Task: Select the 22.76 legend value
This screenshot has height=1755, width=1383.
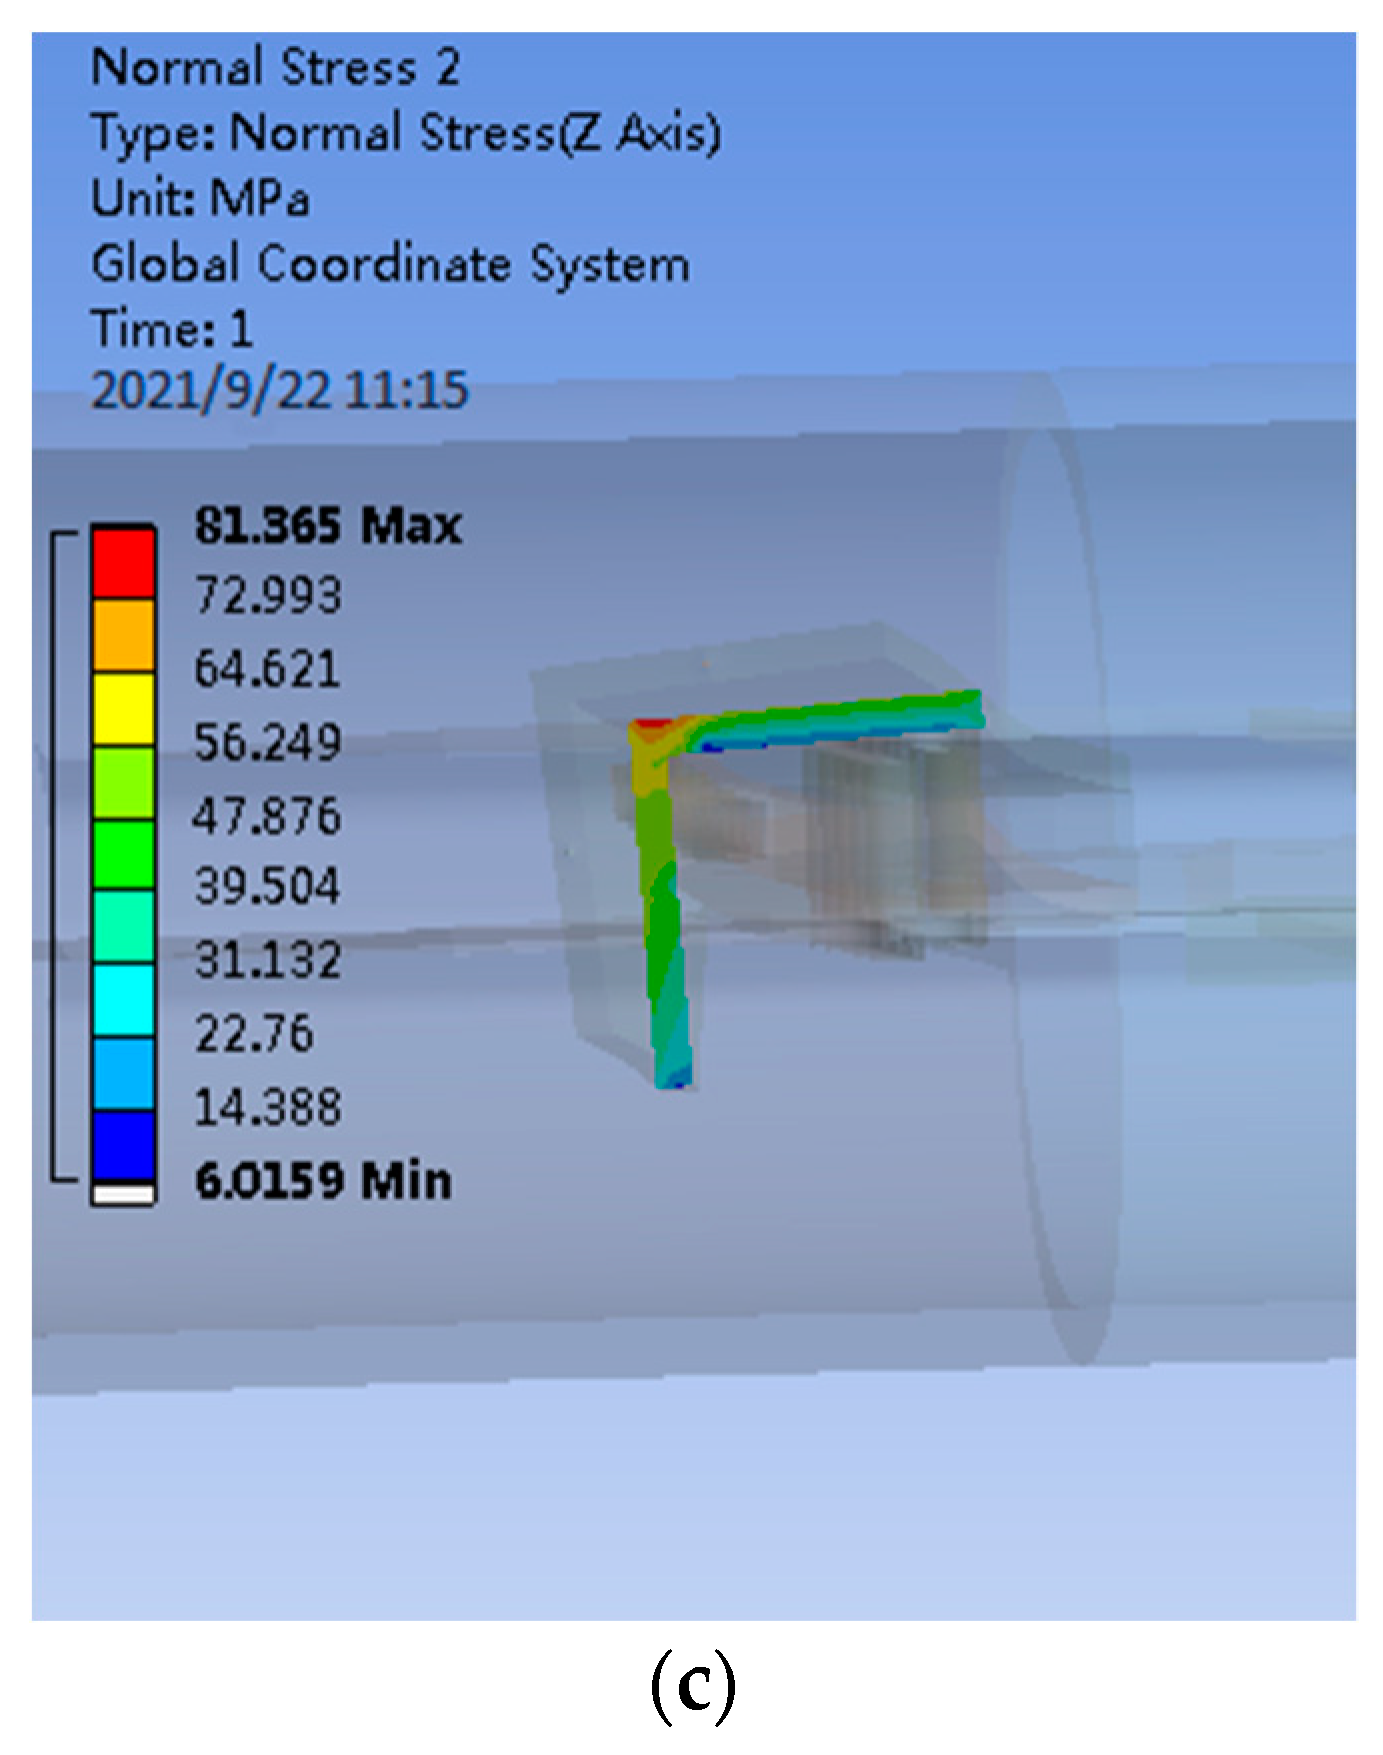Action: click(x=254, y=1033)
